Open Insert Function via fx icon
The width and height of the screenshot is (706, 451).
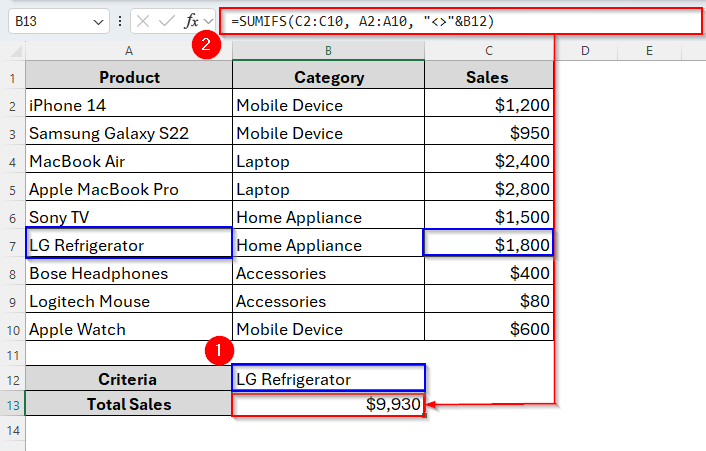pyautogui.click(x=190, y=20)
